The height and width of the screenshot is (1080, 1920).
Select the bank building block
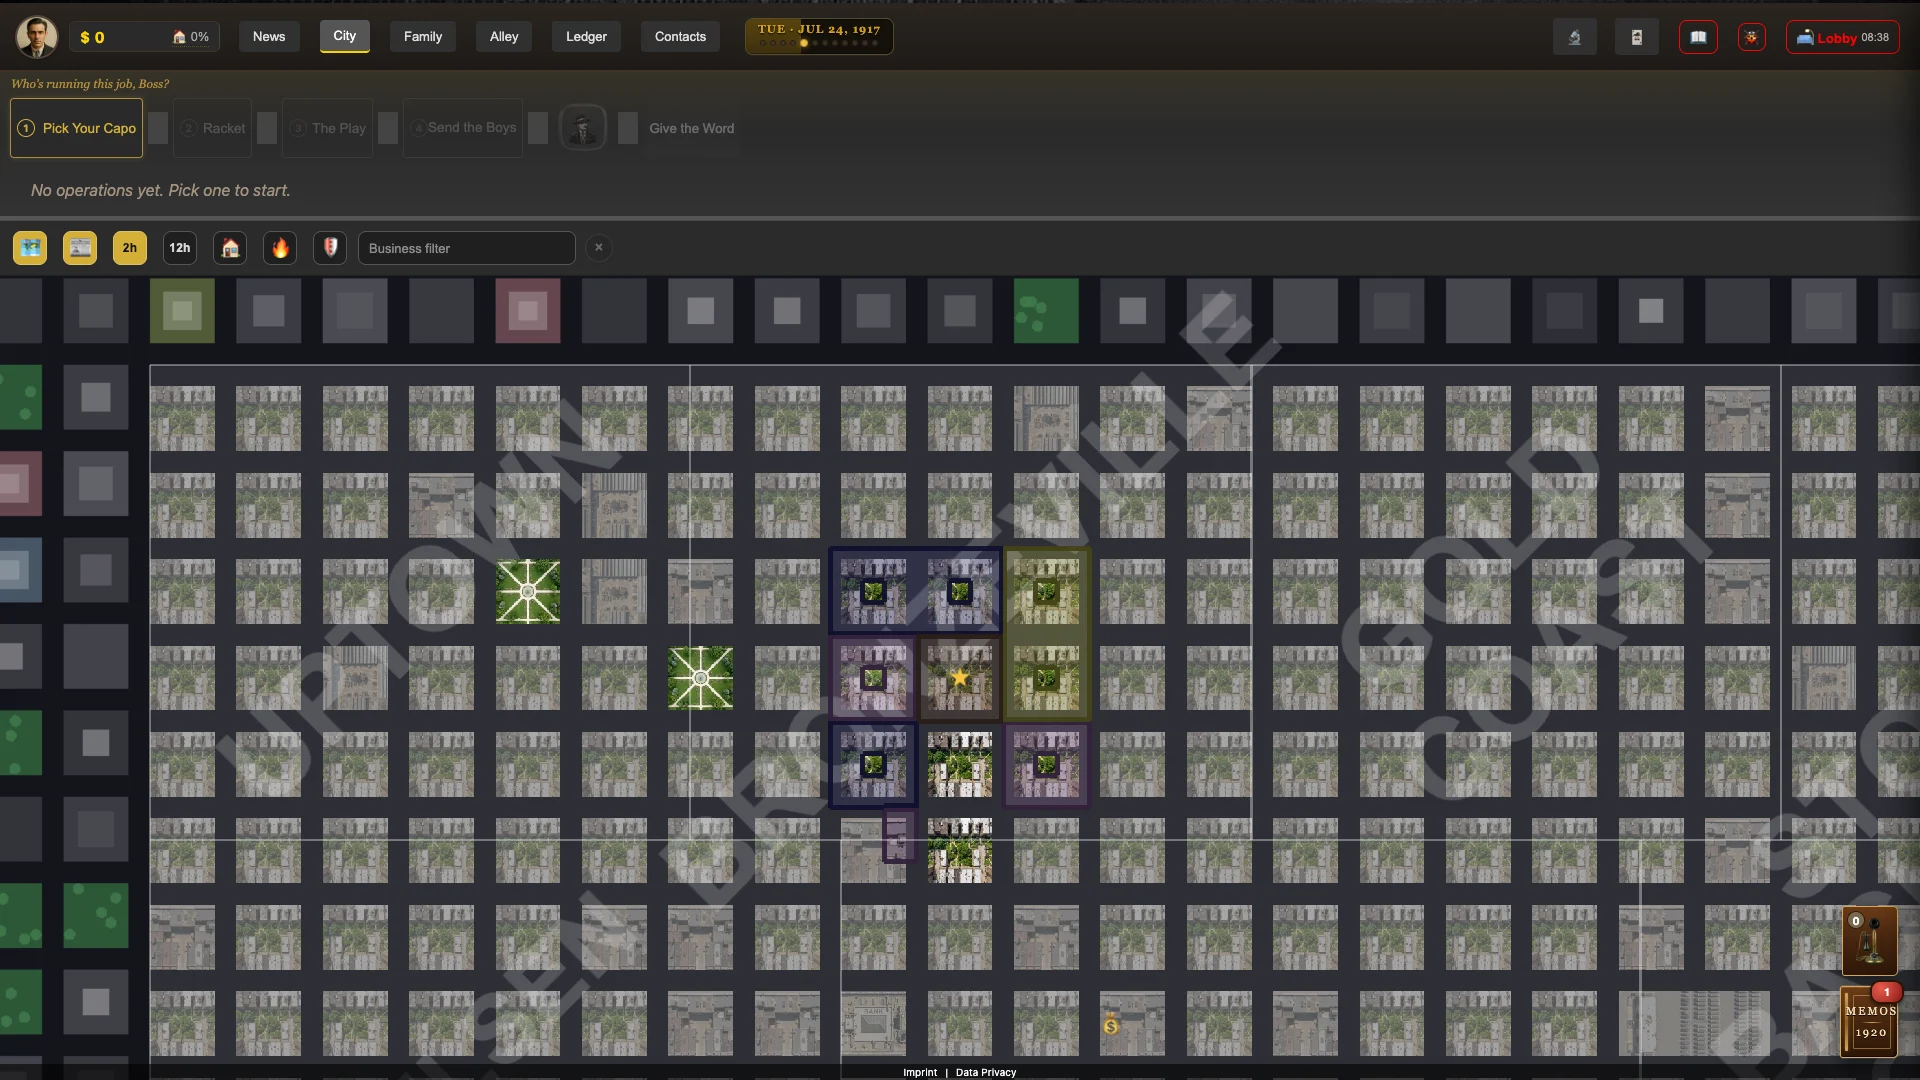coord(874,1023)
